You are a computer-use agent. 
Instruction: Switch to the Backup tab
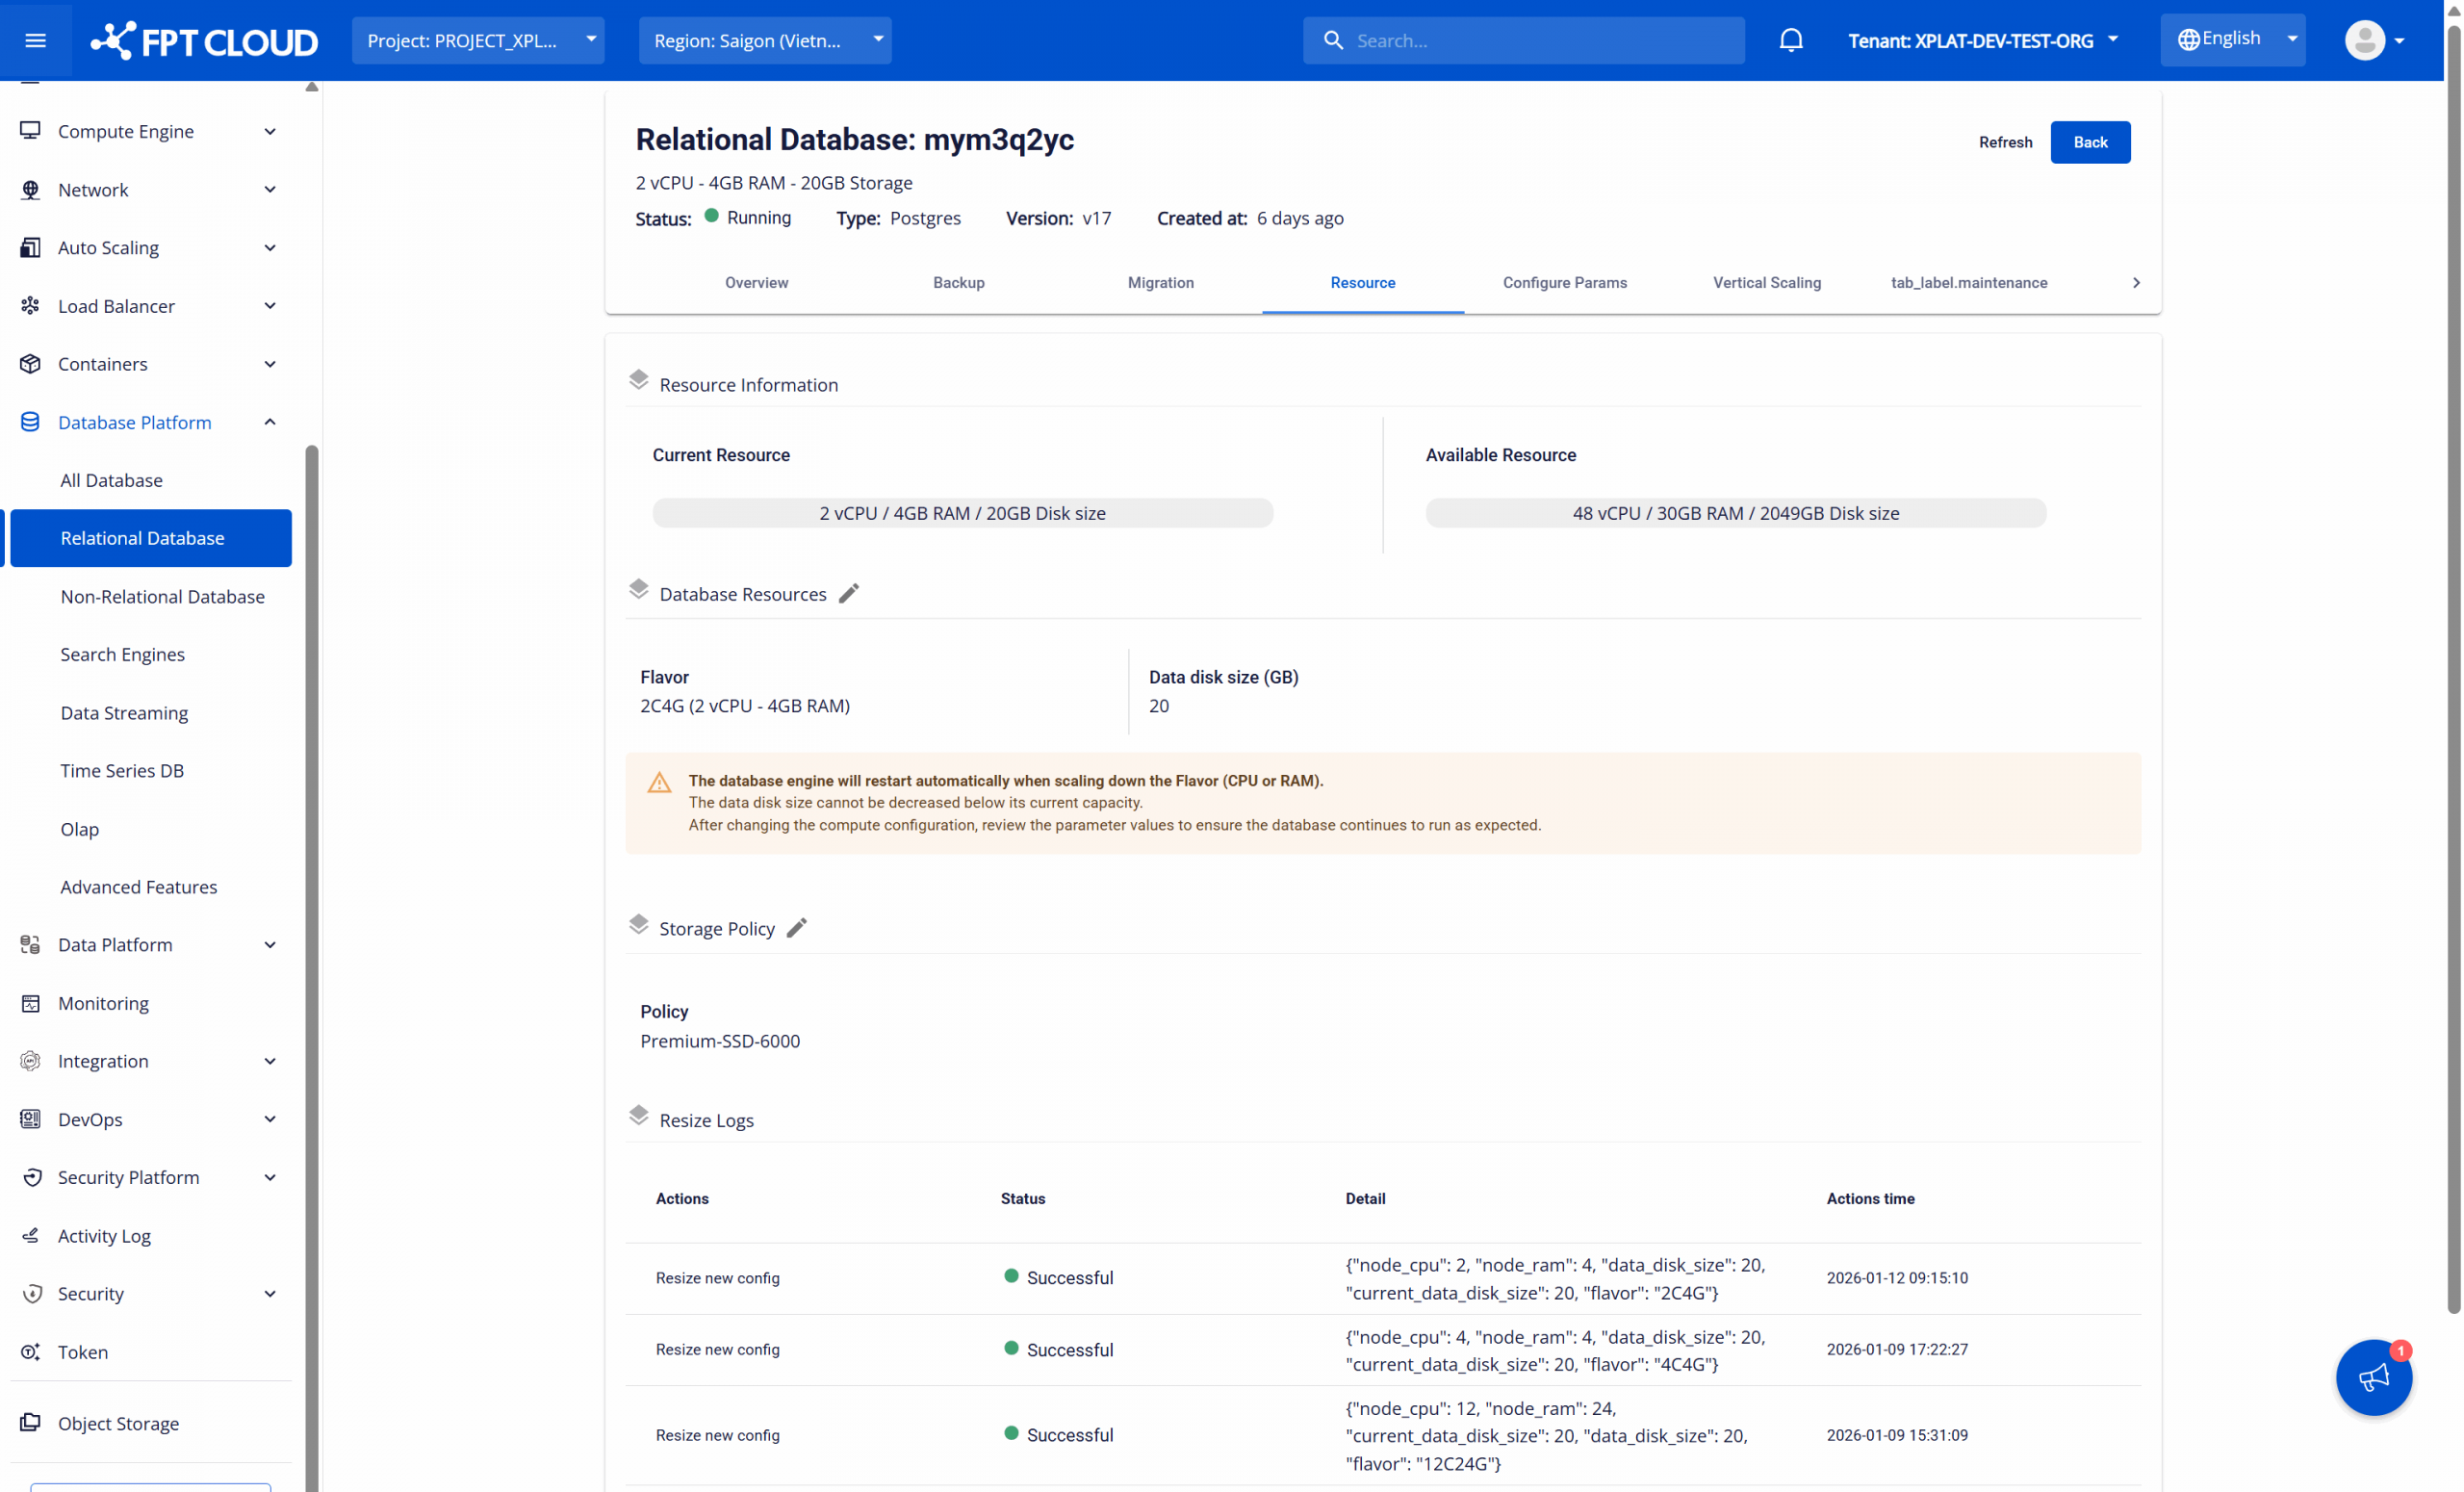tap(958, 283)
